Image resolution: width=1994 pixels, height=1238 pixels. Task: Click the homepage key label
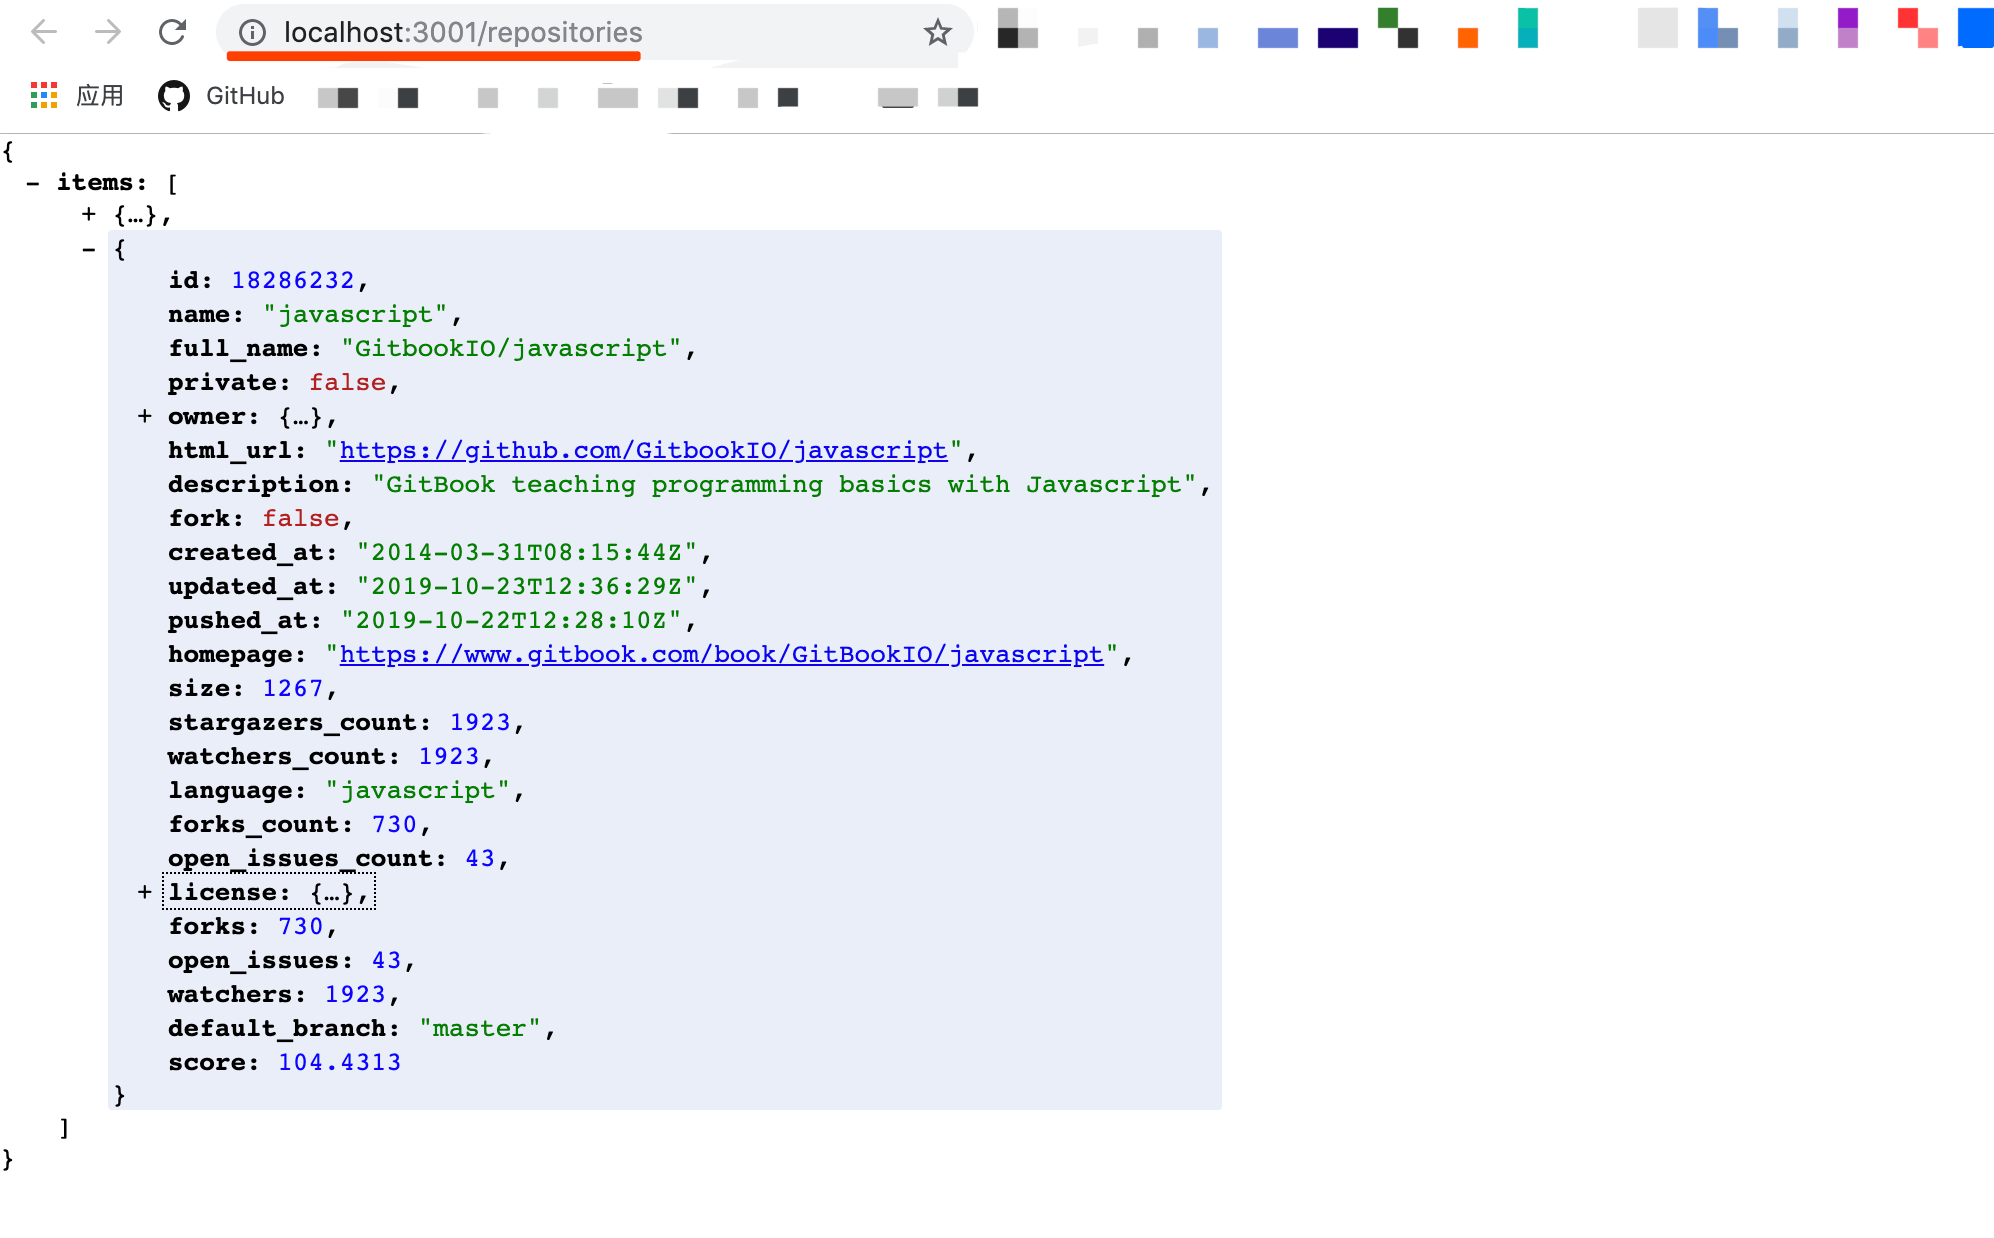(x=236, y=655)
